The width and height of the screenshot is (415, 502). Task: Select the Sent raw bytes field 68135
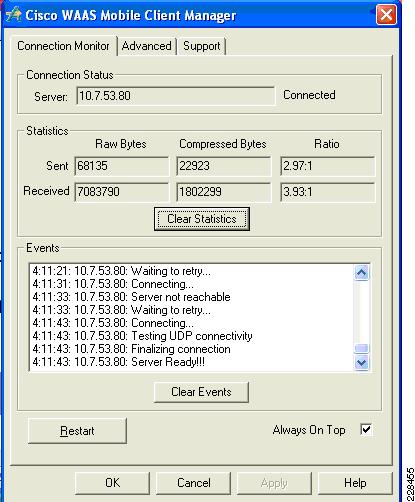[122, 166]
